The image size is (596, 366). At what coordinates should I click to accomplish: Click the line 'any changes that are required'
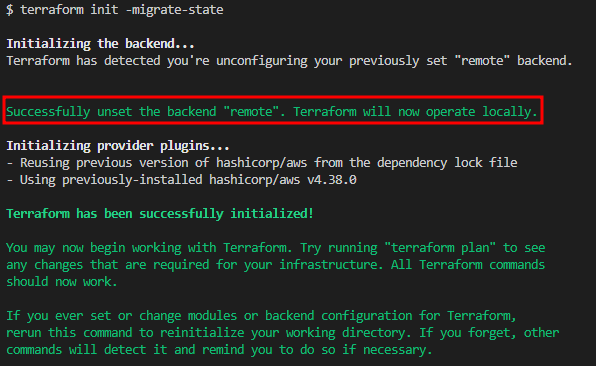pos(276,265)
